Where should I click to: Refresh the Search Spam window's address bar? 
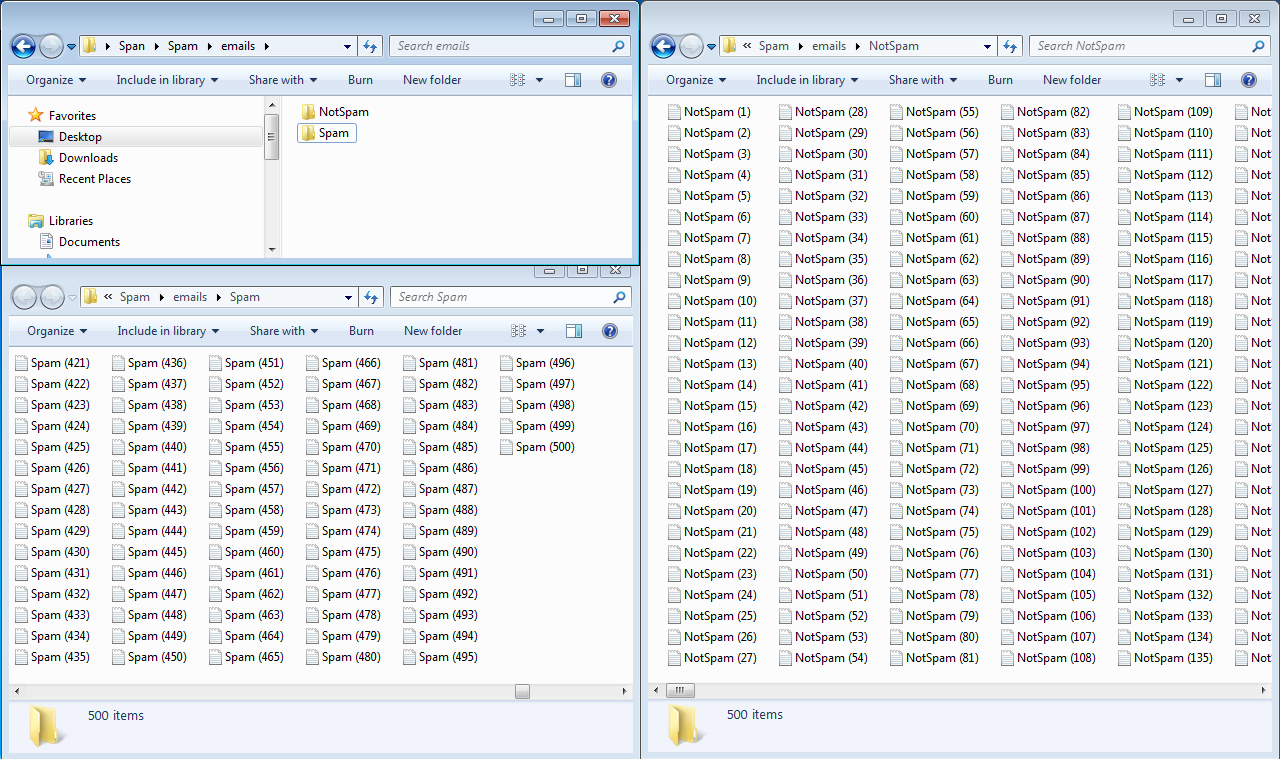pos(371,297)
